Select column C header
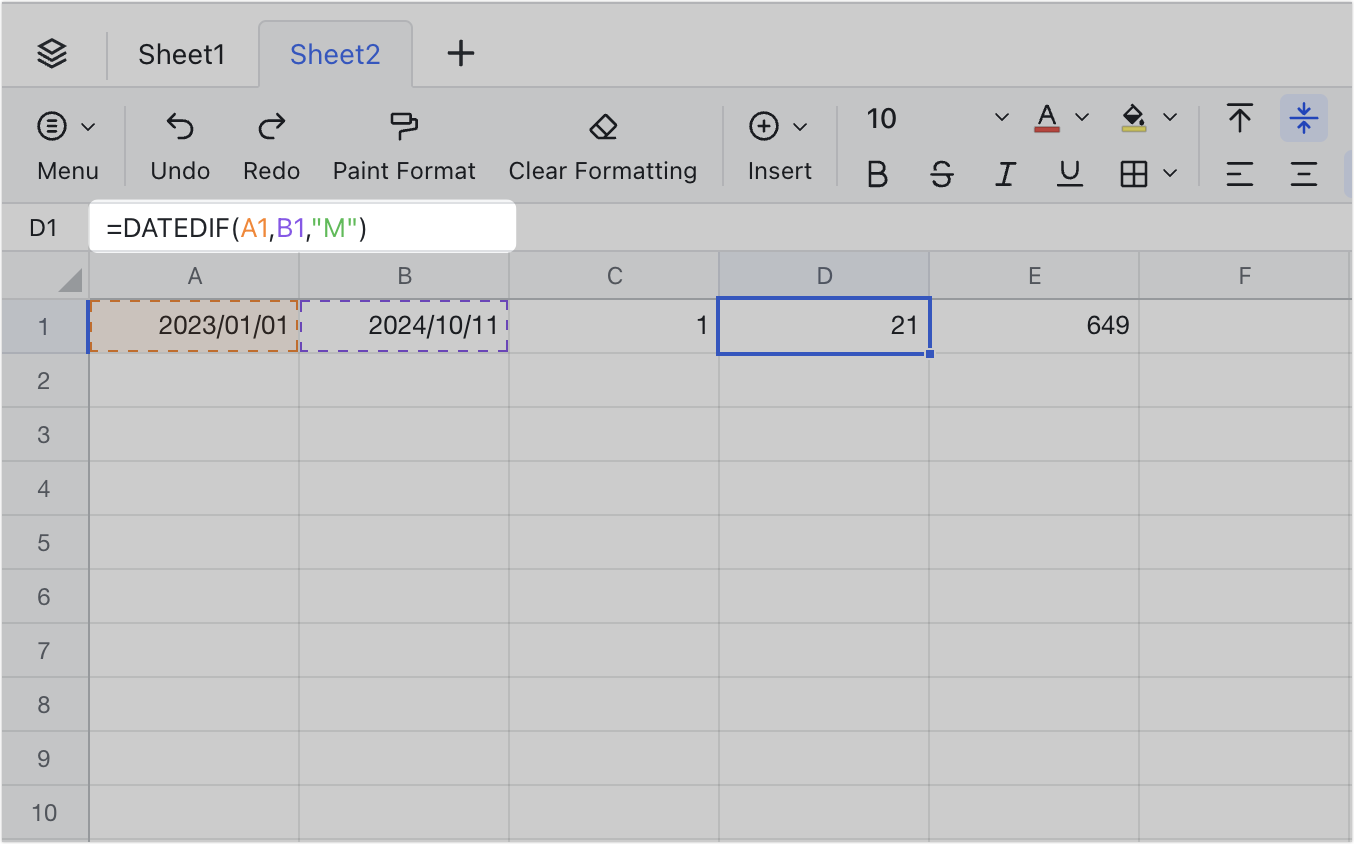 (x=614, y=276)
